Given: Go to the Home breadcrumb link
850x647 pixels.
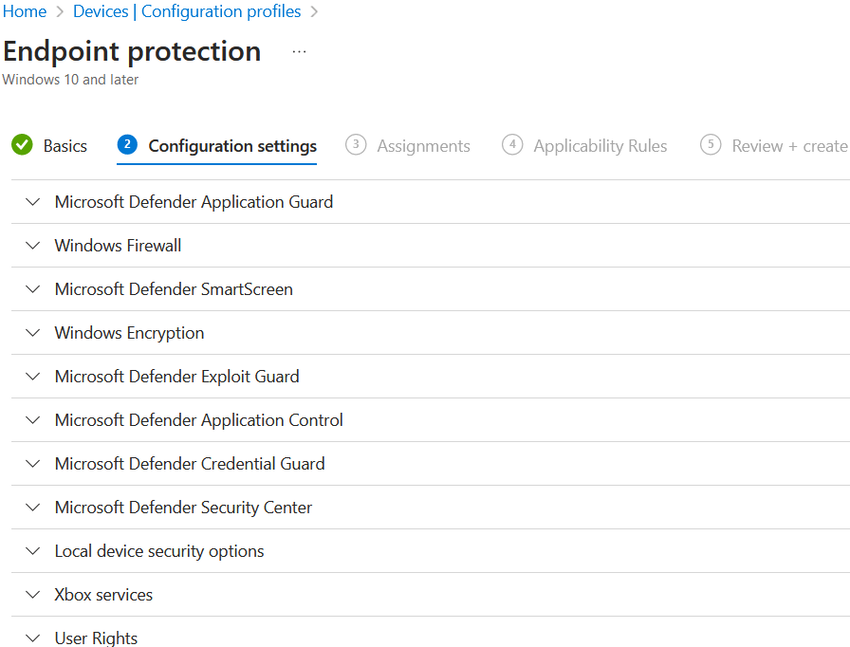Looking at the screenshot, I should 24,11.
